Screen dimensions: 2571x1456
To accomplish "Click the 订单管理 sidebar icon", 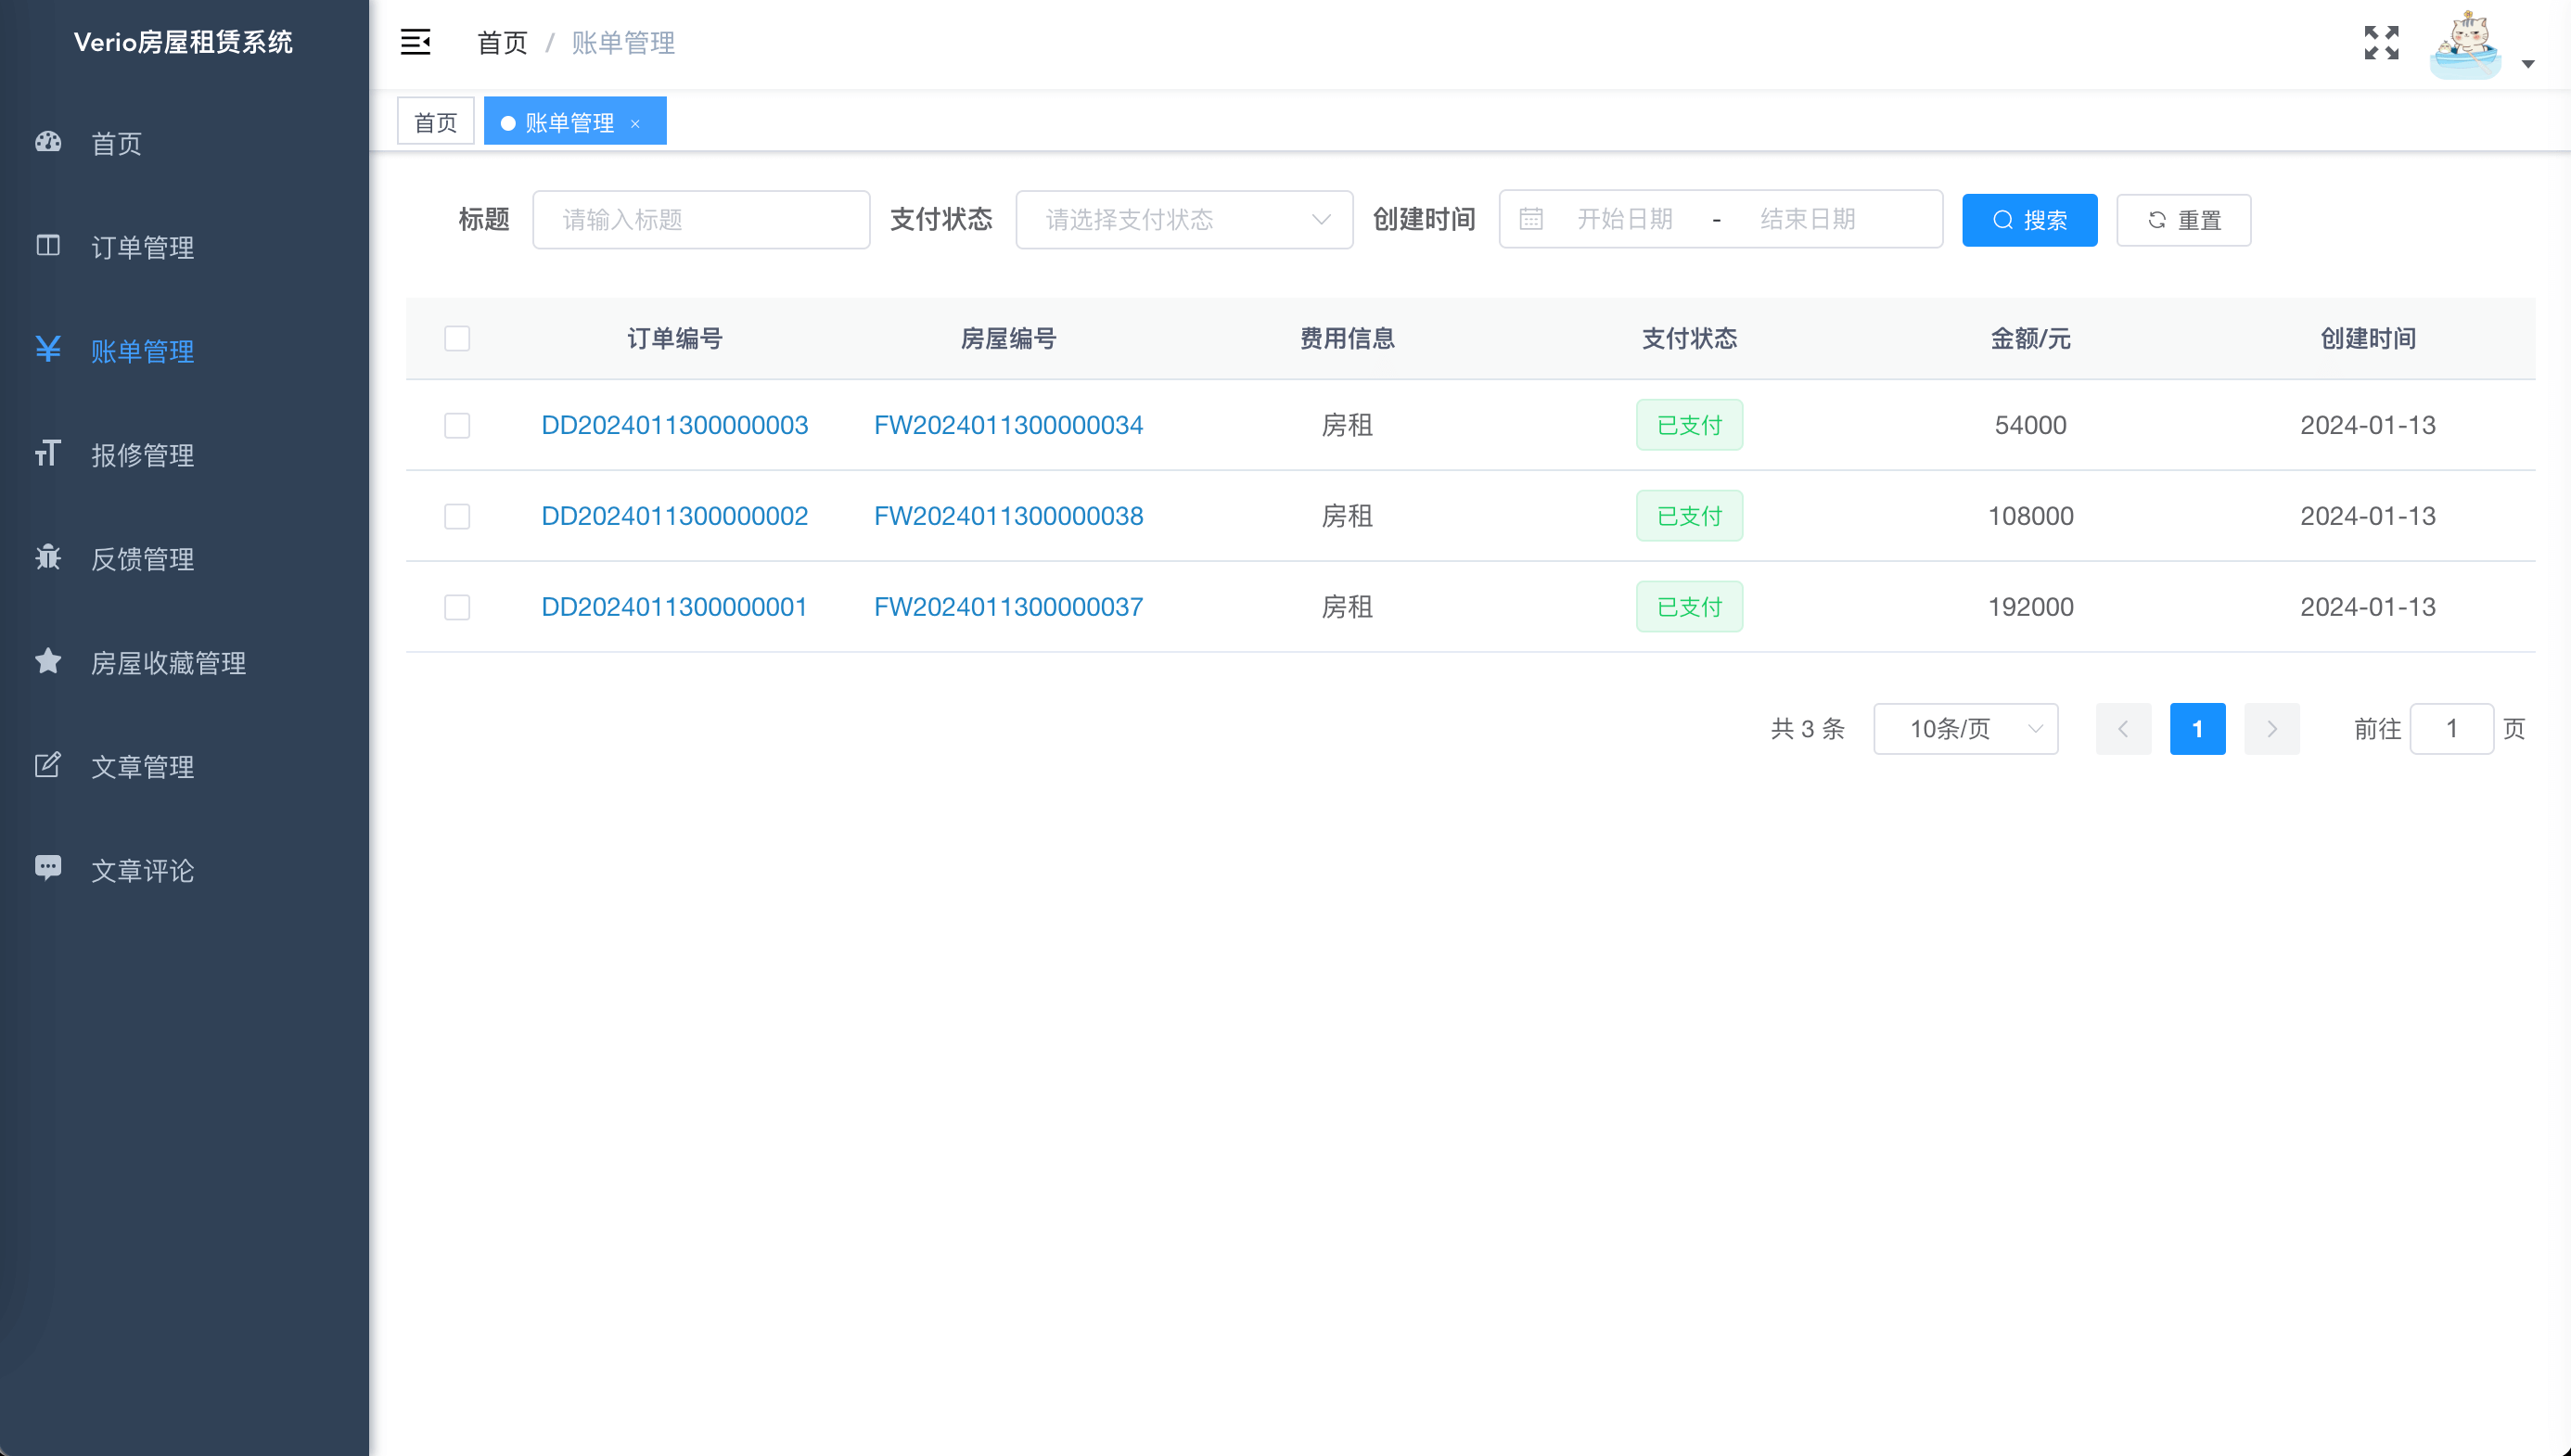I will click(x=48, y=246).
